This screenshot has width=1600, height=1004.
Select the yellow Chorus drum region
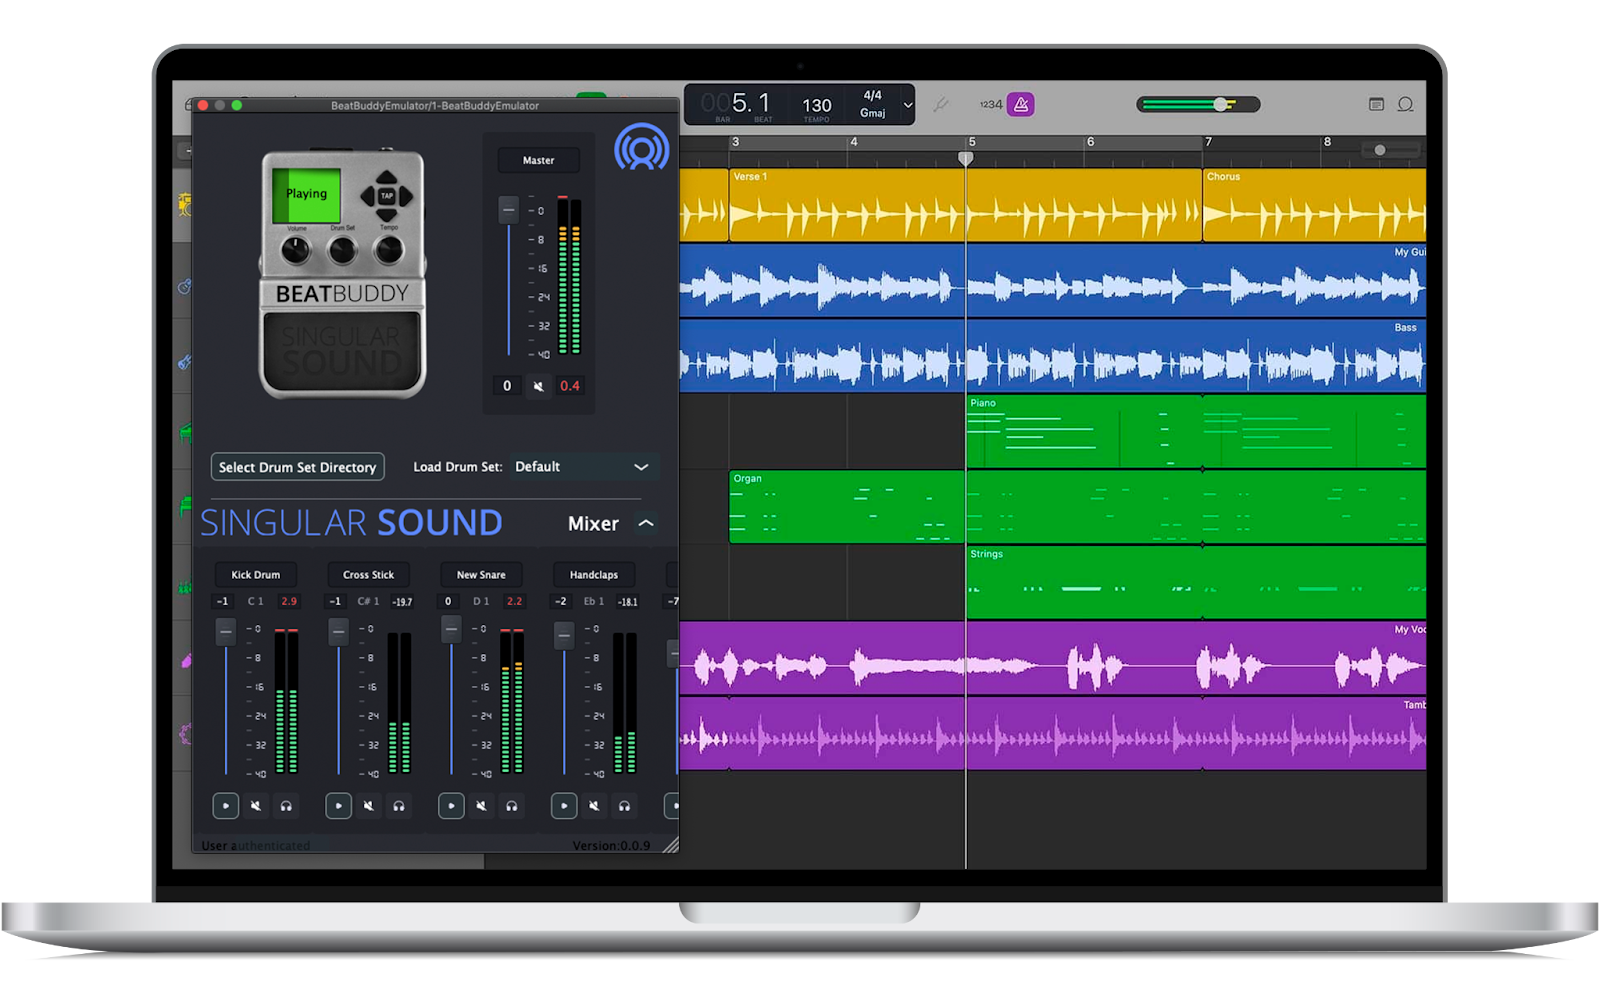click(x=1314, y=205)
